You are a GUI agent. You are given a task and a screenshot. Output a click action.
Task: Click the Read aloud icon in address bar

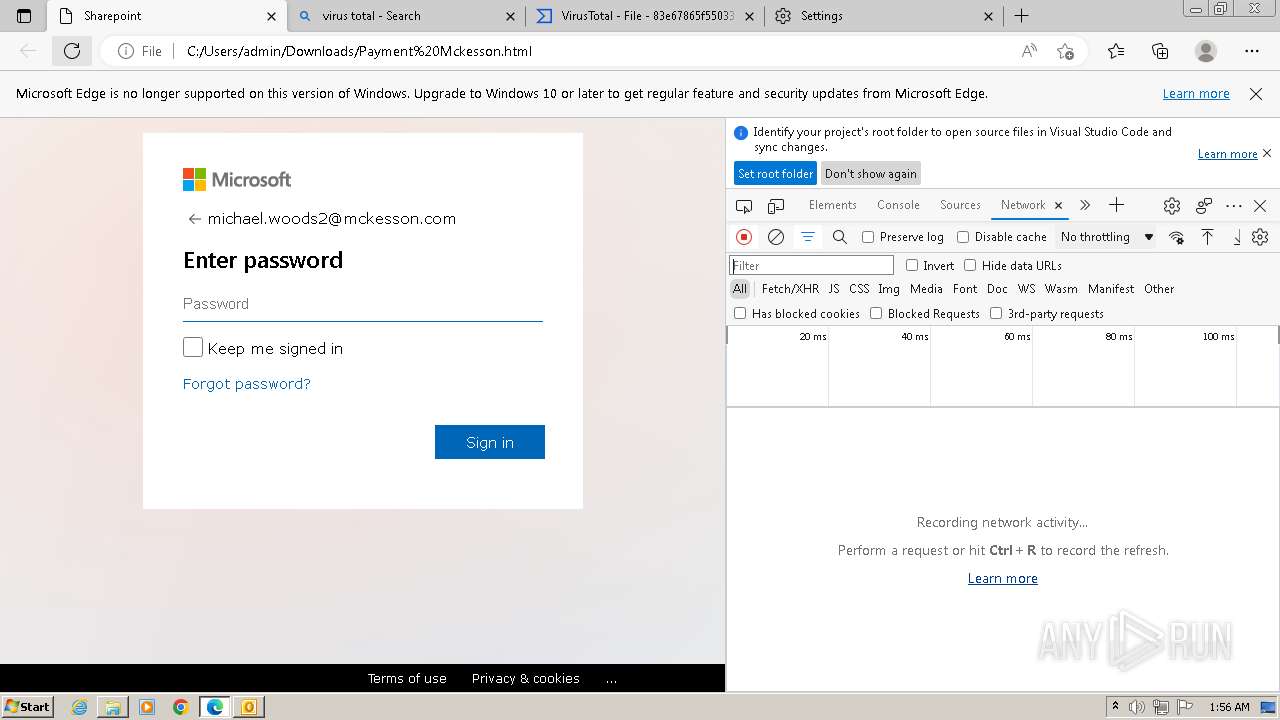[x=1029, y=51]
